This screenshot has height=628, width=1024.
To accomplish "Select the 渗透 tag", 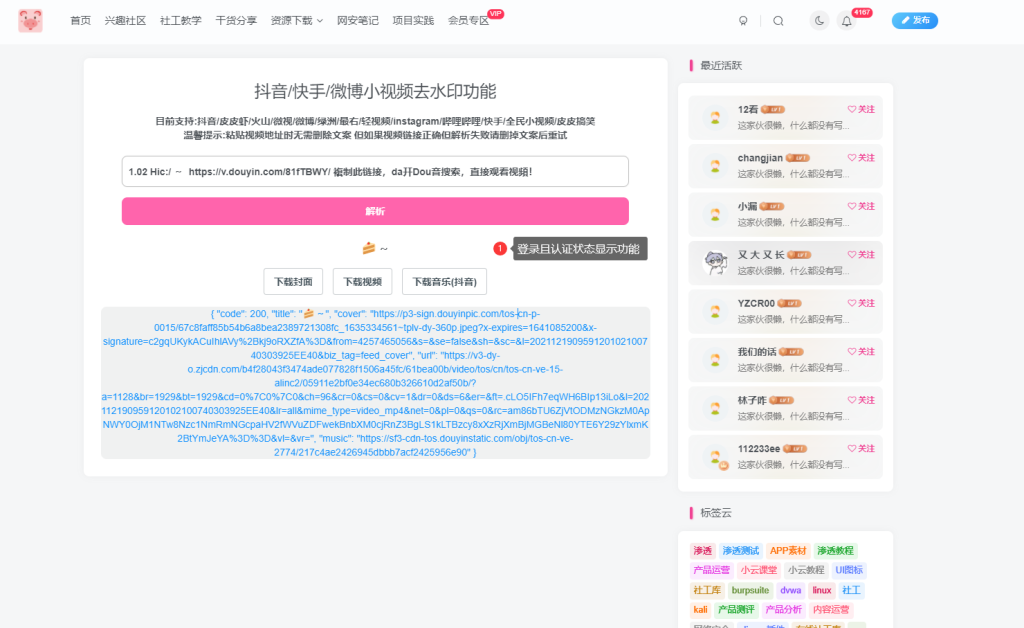I will (703, 550).
